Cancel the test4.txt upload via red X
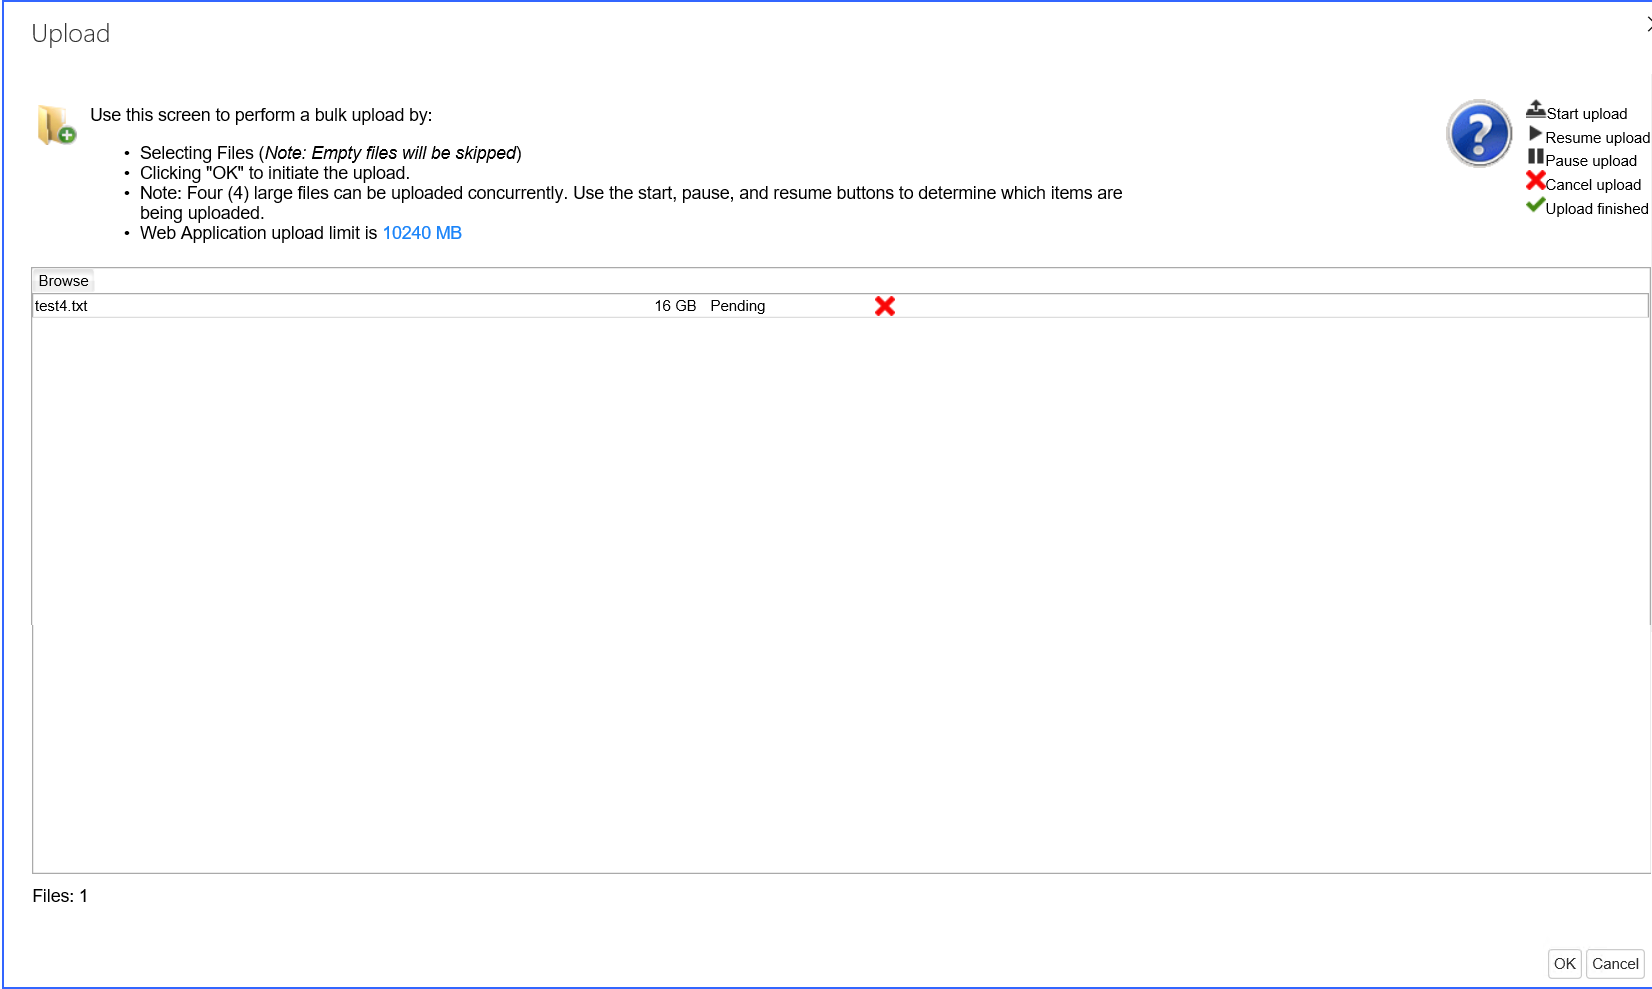 pos(884,306)
